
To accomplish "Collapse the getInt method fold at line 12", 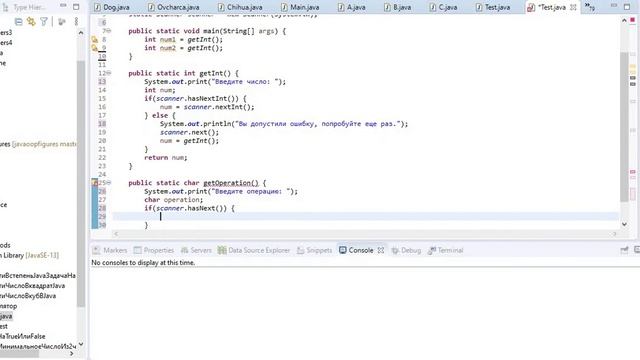I will coord(109,73).
